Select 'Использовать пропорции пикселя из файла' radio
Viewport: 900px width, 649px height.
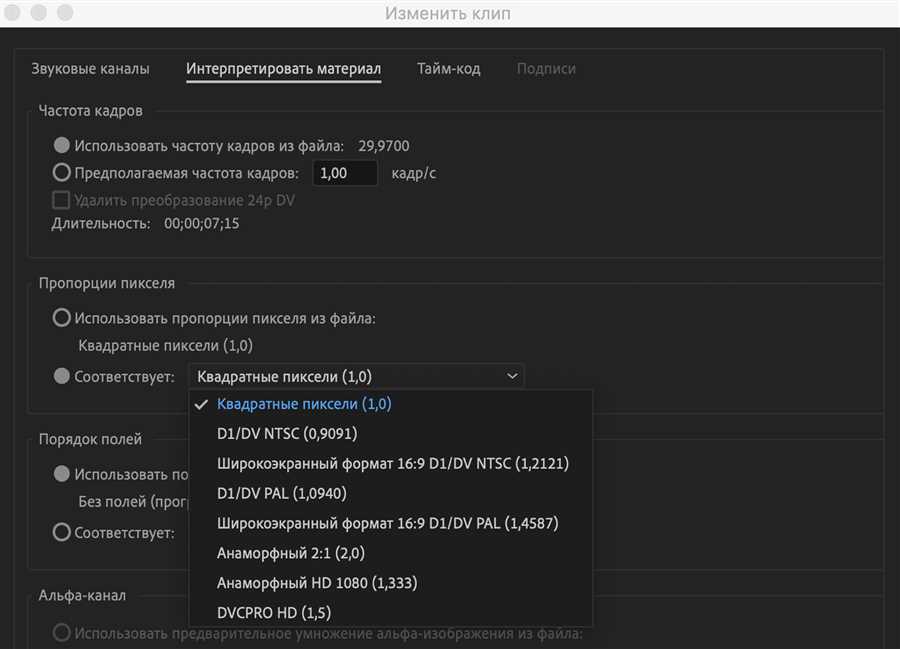click(62, 319)
